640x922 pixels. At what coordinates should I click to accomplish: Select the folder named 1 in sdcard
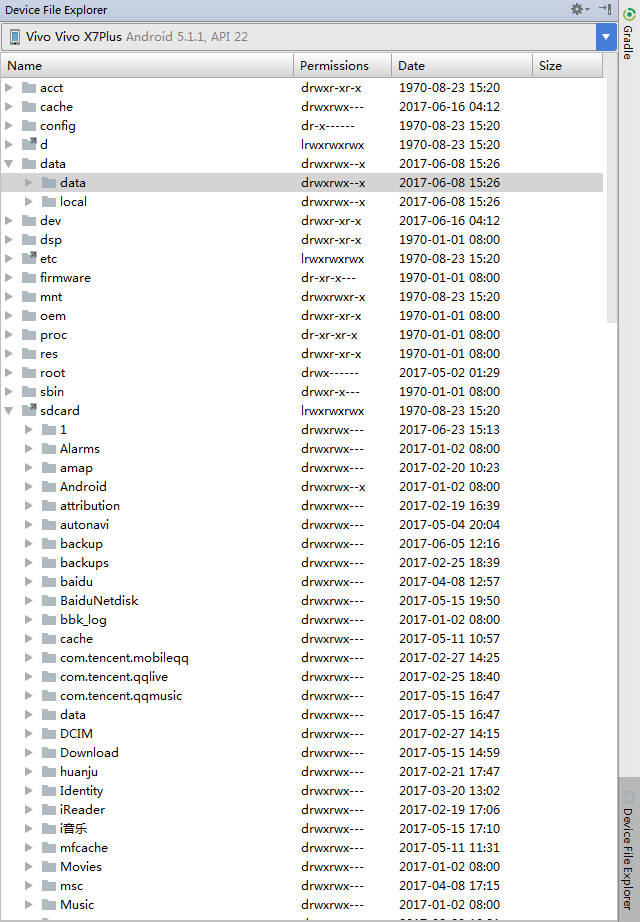(63, 430)
